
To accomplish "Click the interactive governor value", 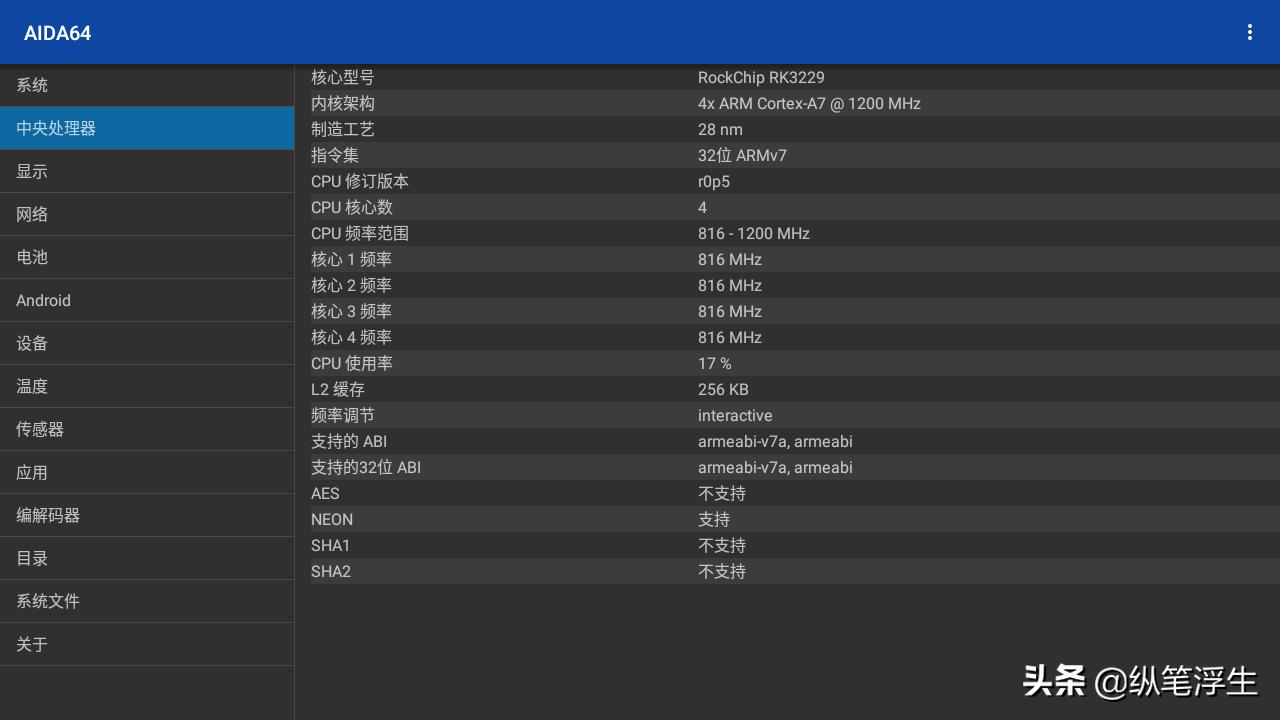I will click(x=735, y=415).
